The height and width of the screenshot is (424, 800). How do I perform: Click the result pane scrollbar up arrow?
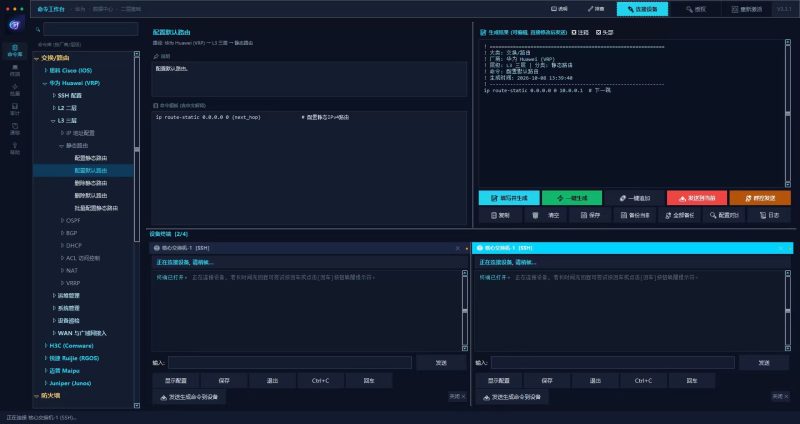coord(788,42)
